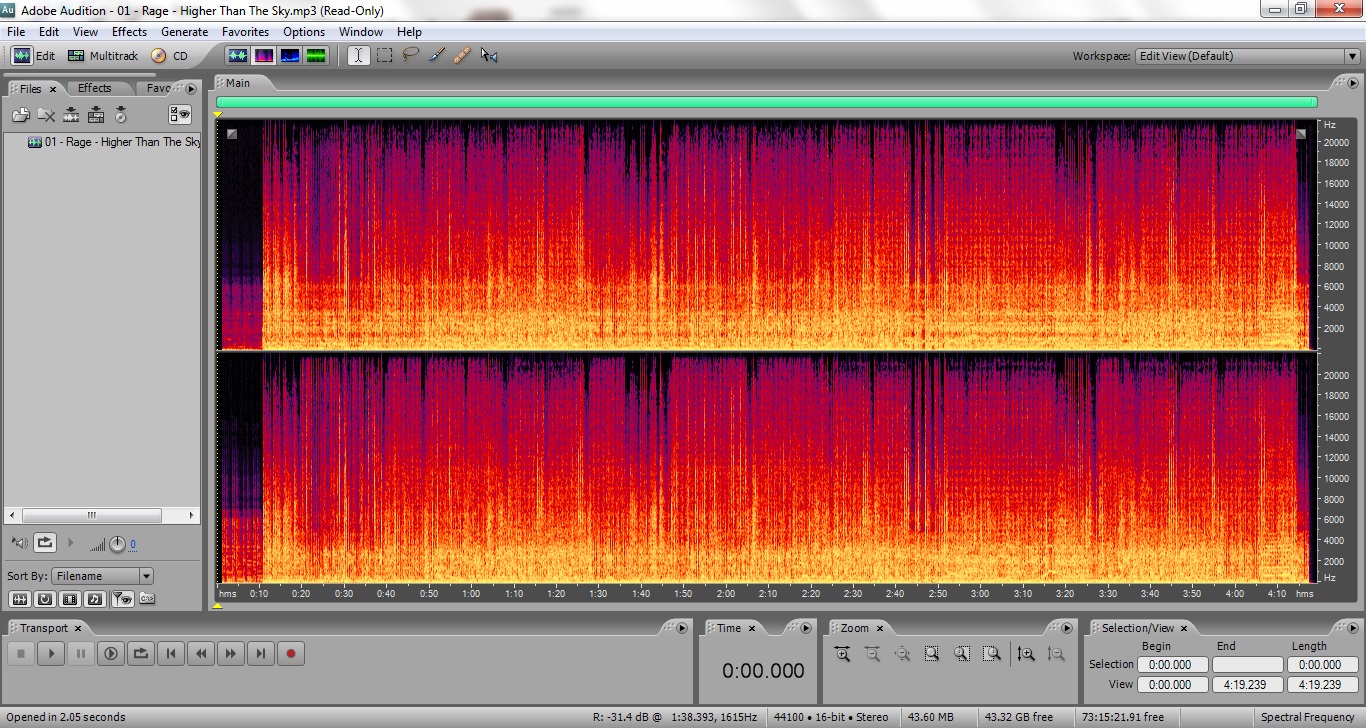Click the Import File folder icon
Image resolution: width=1366 pixels, height=728 pixels.
[21, 115]
